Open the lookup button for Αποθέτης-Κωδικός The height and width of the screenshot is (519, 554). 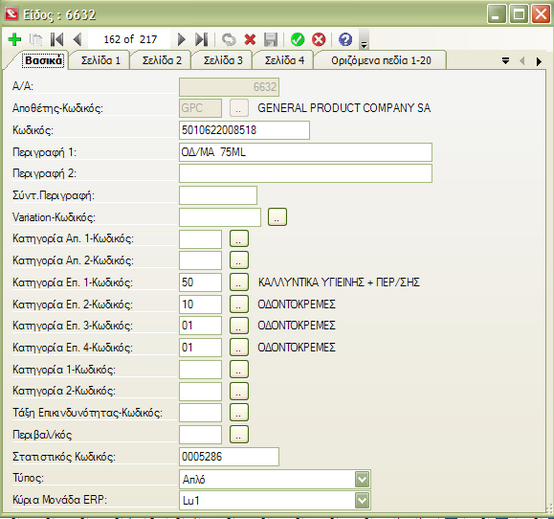pos(239,108)
